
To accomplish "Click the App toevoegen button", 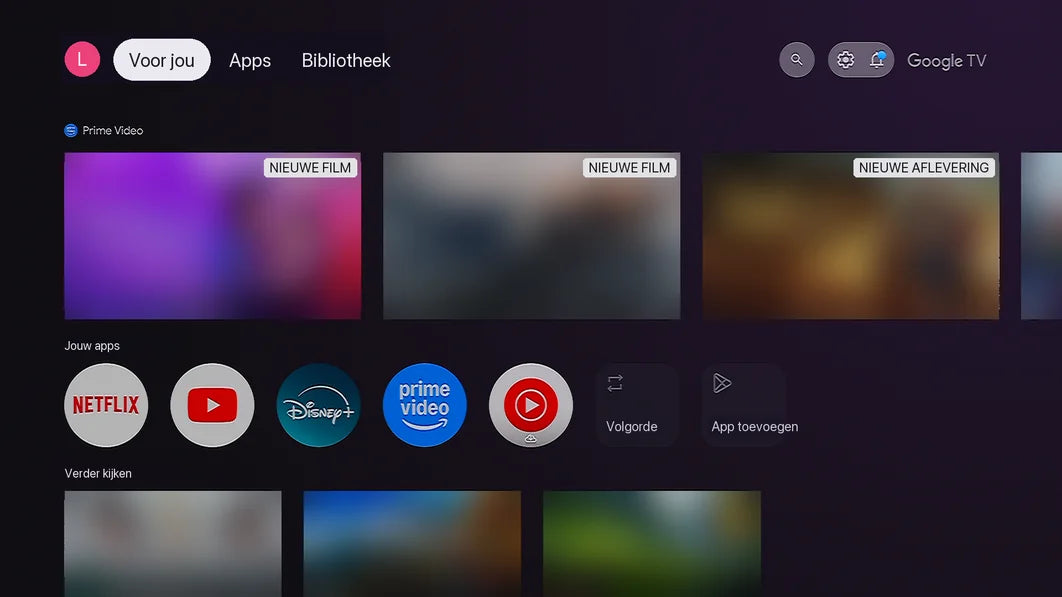I will point(744,405).
